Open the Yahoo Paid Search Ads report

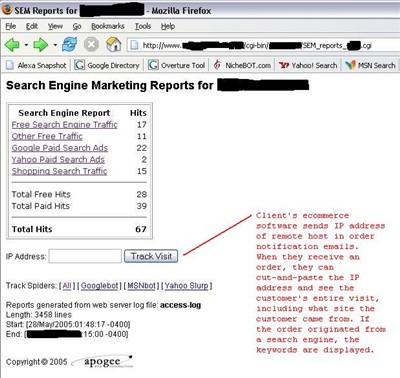tap(58, 160)
